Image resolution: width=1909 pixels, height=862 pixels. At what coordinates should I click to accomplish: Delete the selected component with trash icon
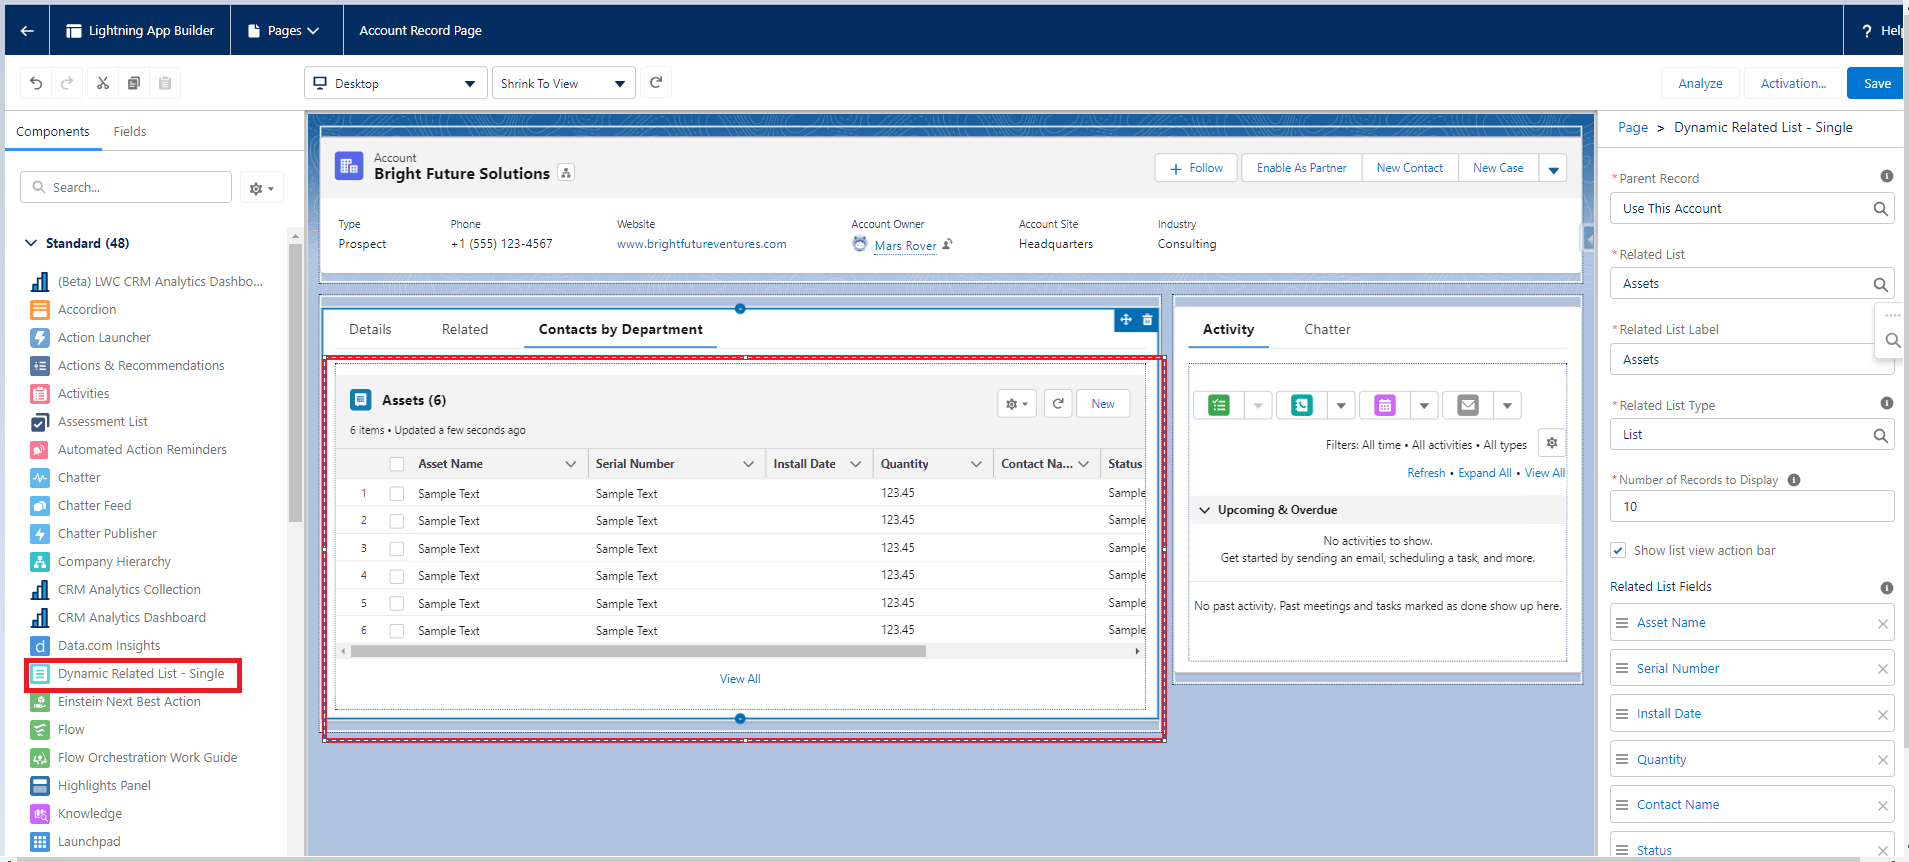point(1147,320)
